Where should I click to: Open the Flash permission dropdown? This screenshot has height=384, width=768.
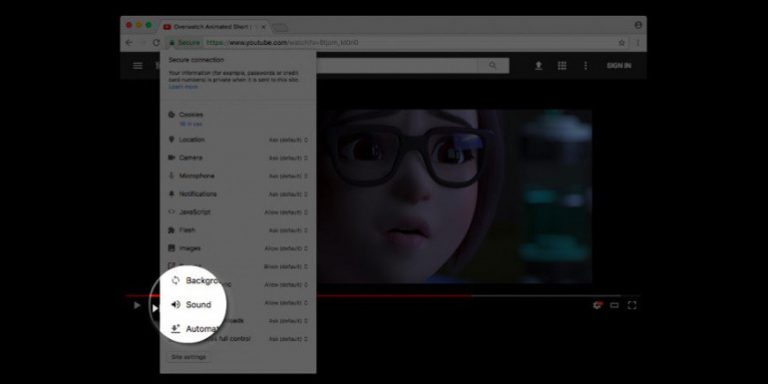[288, 231]
